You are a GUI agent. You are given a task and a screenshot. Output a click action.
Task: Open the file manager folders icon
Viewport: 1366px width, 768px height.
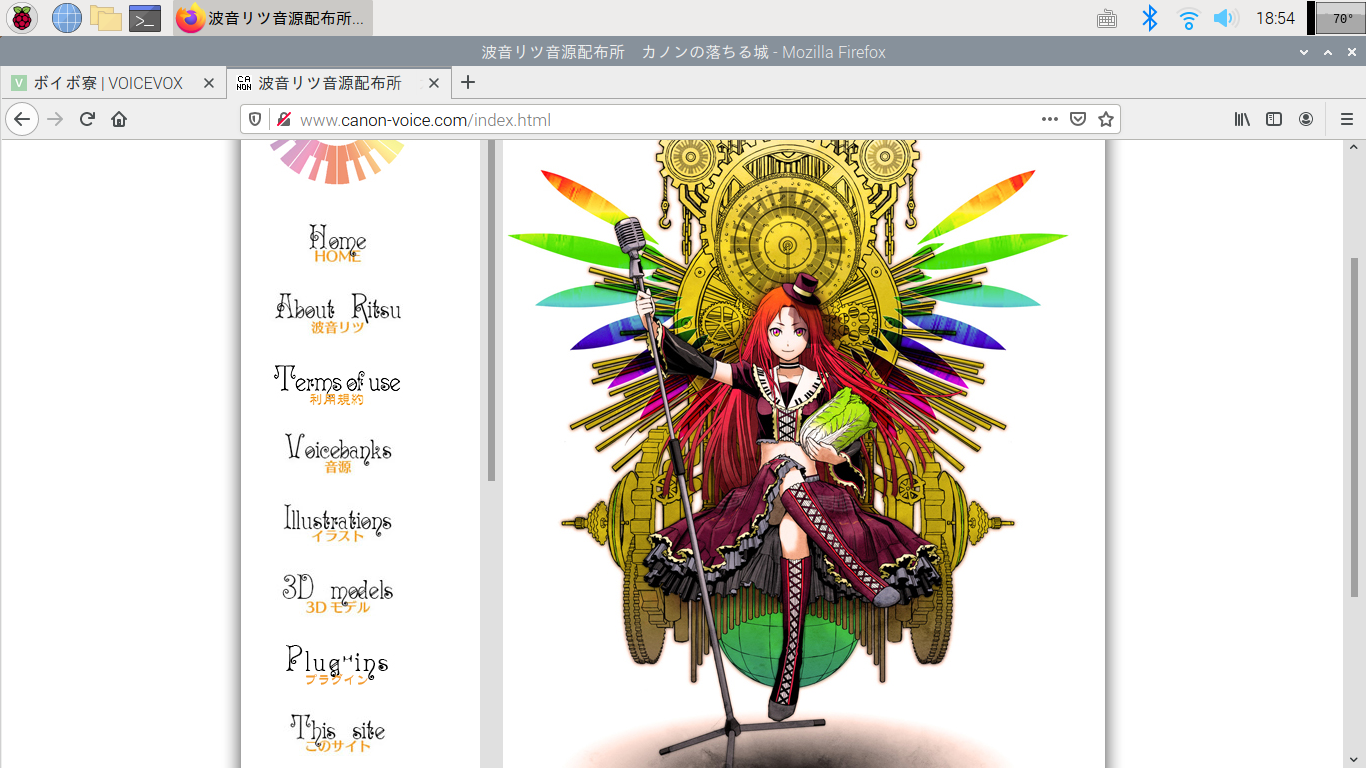coord(105,17)
